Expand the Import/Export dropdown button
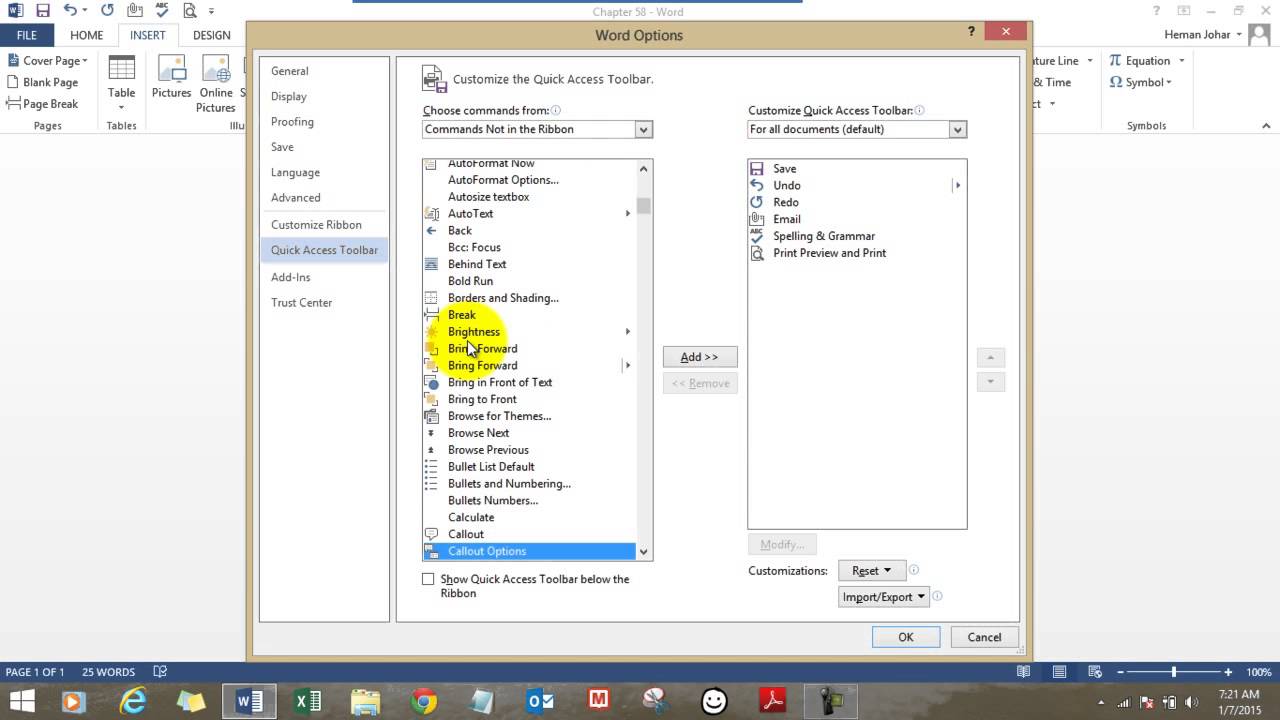 [884, 597]
